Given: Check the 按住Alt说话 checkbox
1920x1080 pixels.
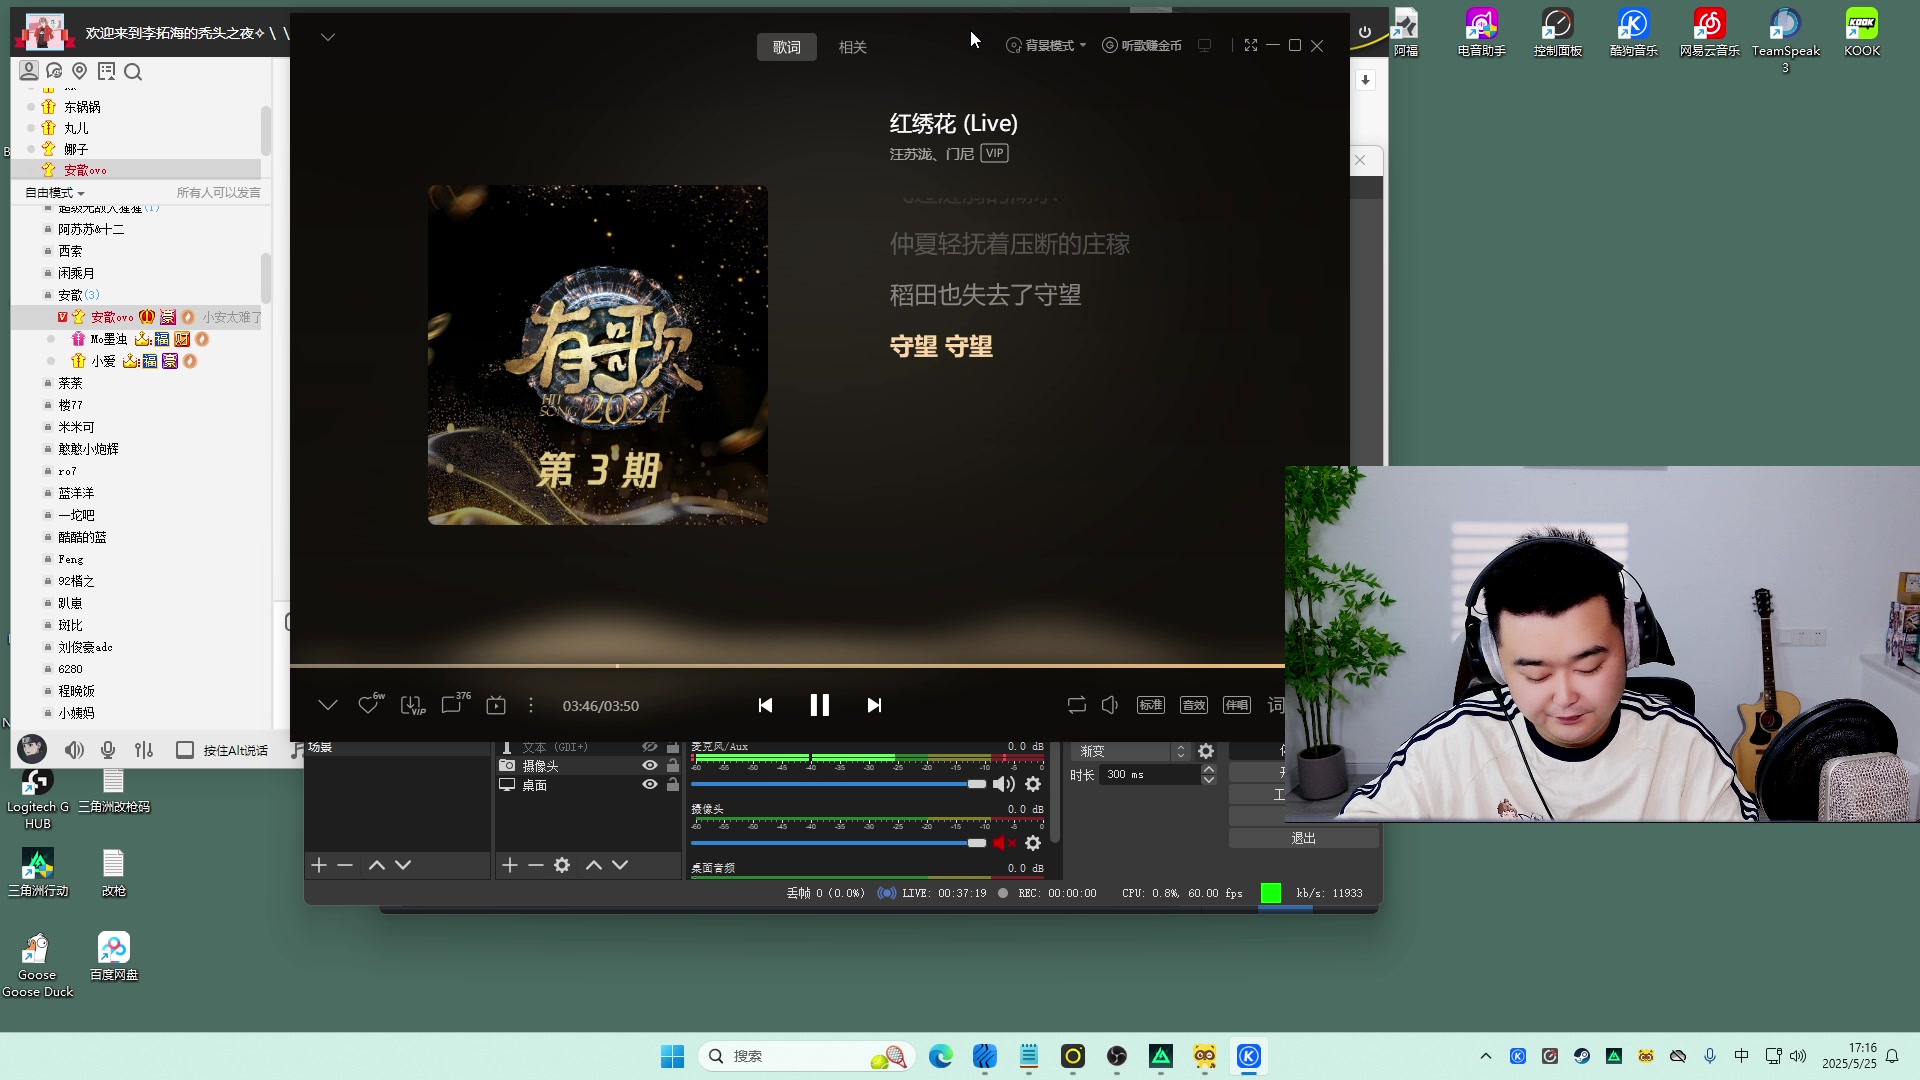Looking at the screenshot, I should 185,750.
